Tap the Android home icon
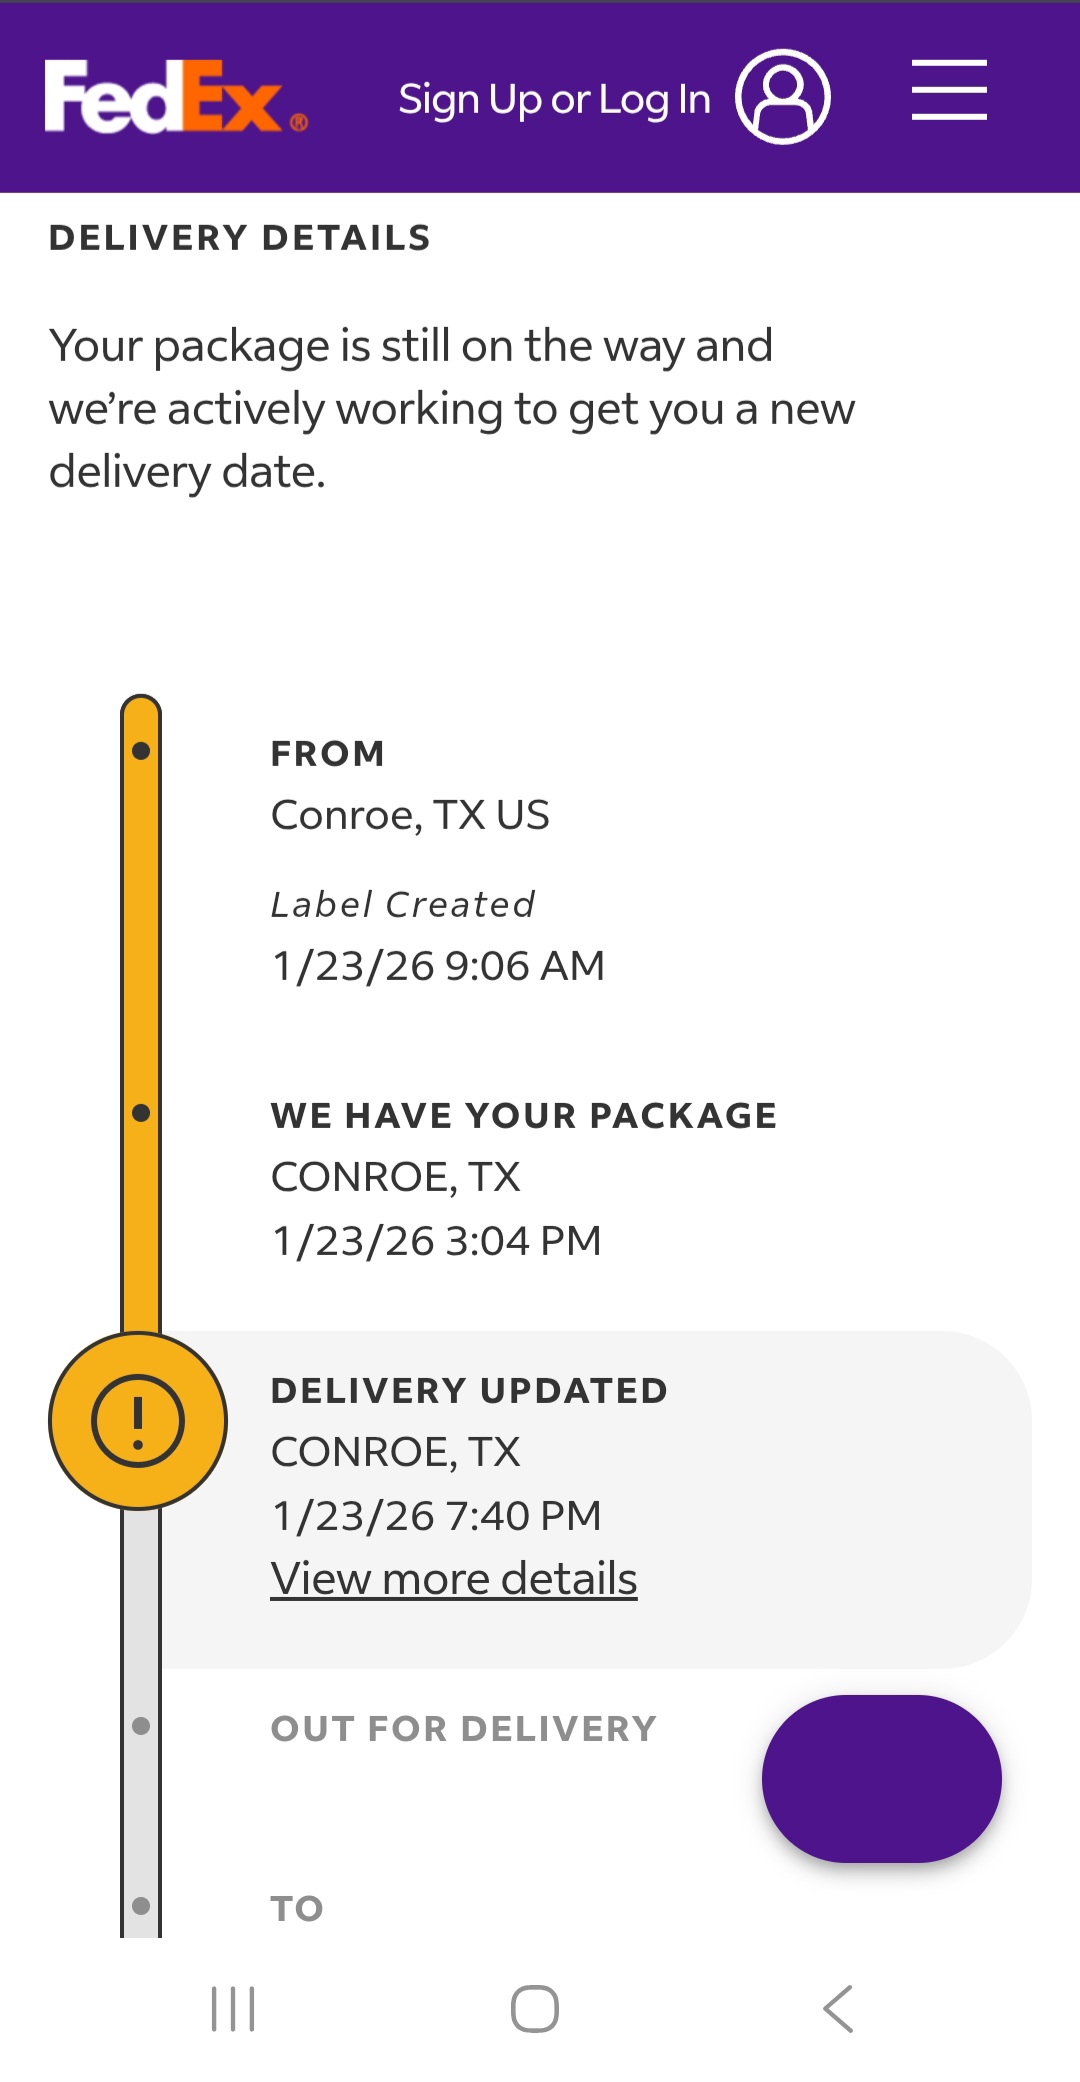This screenshot has height=2082, width=1080. pyautogui.click(x=535, y=2009)
